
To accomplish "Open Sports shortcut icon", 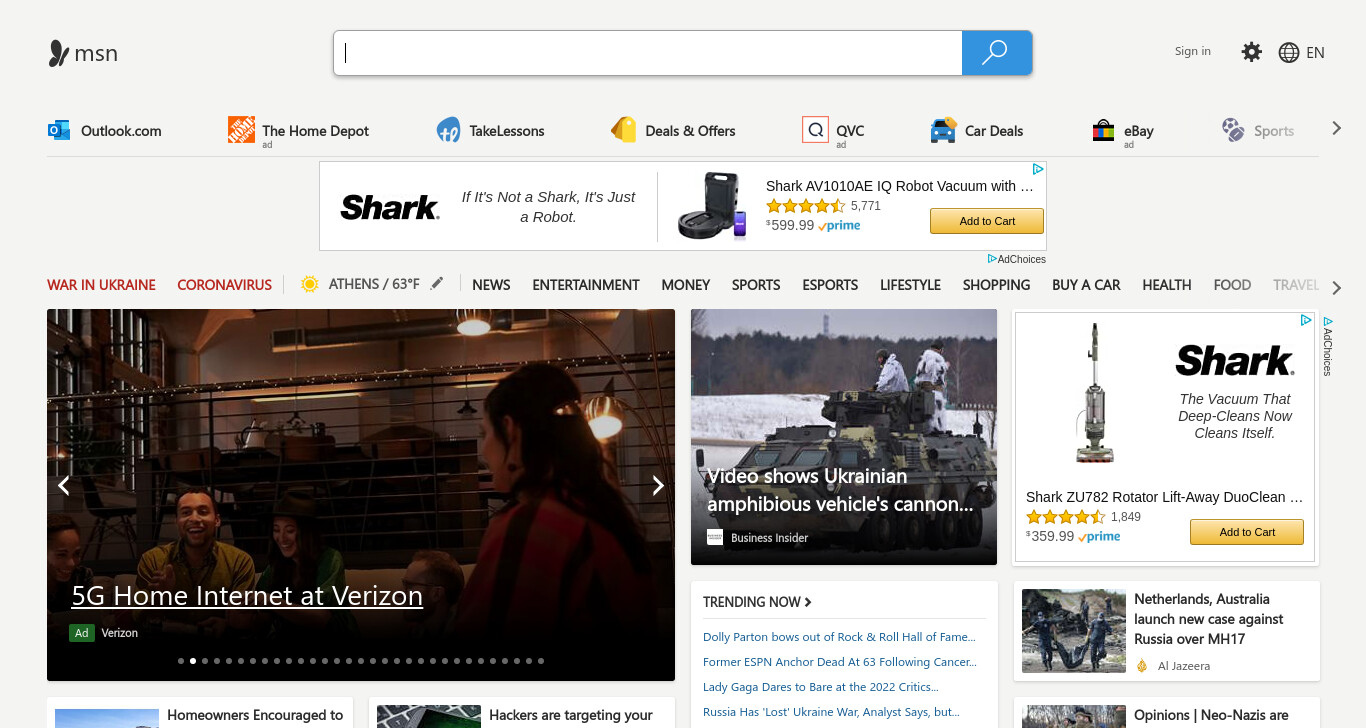I will [1233, 130].
